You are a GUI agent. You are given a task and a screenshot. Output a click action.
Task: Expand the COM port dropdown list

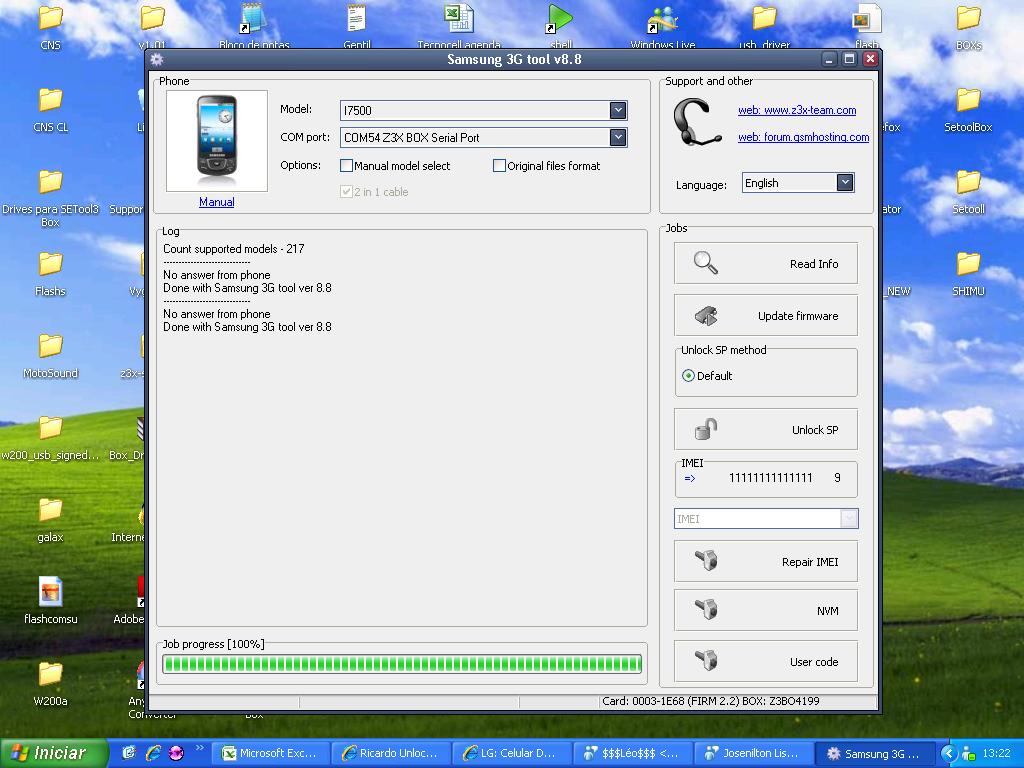coord(618,137)
